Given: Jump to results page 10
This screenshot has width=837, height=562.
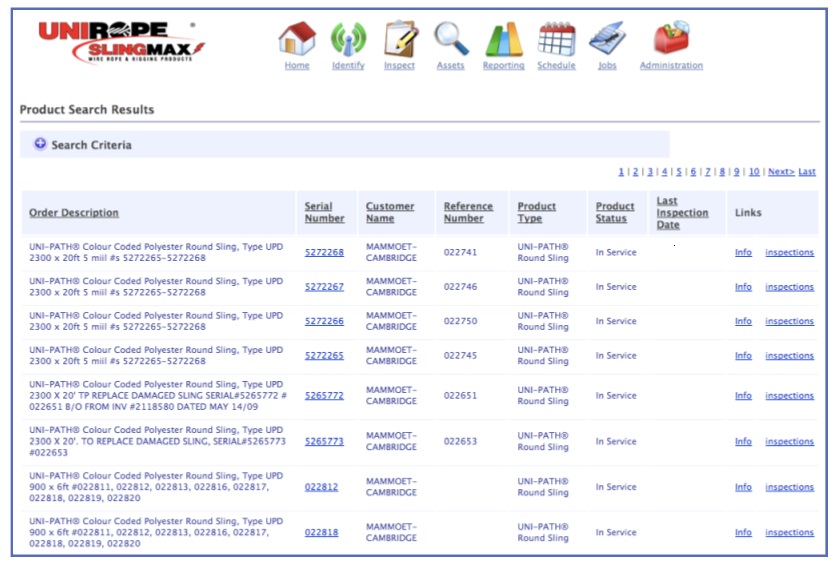Looking at the screenshot, I should point(754,172).
